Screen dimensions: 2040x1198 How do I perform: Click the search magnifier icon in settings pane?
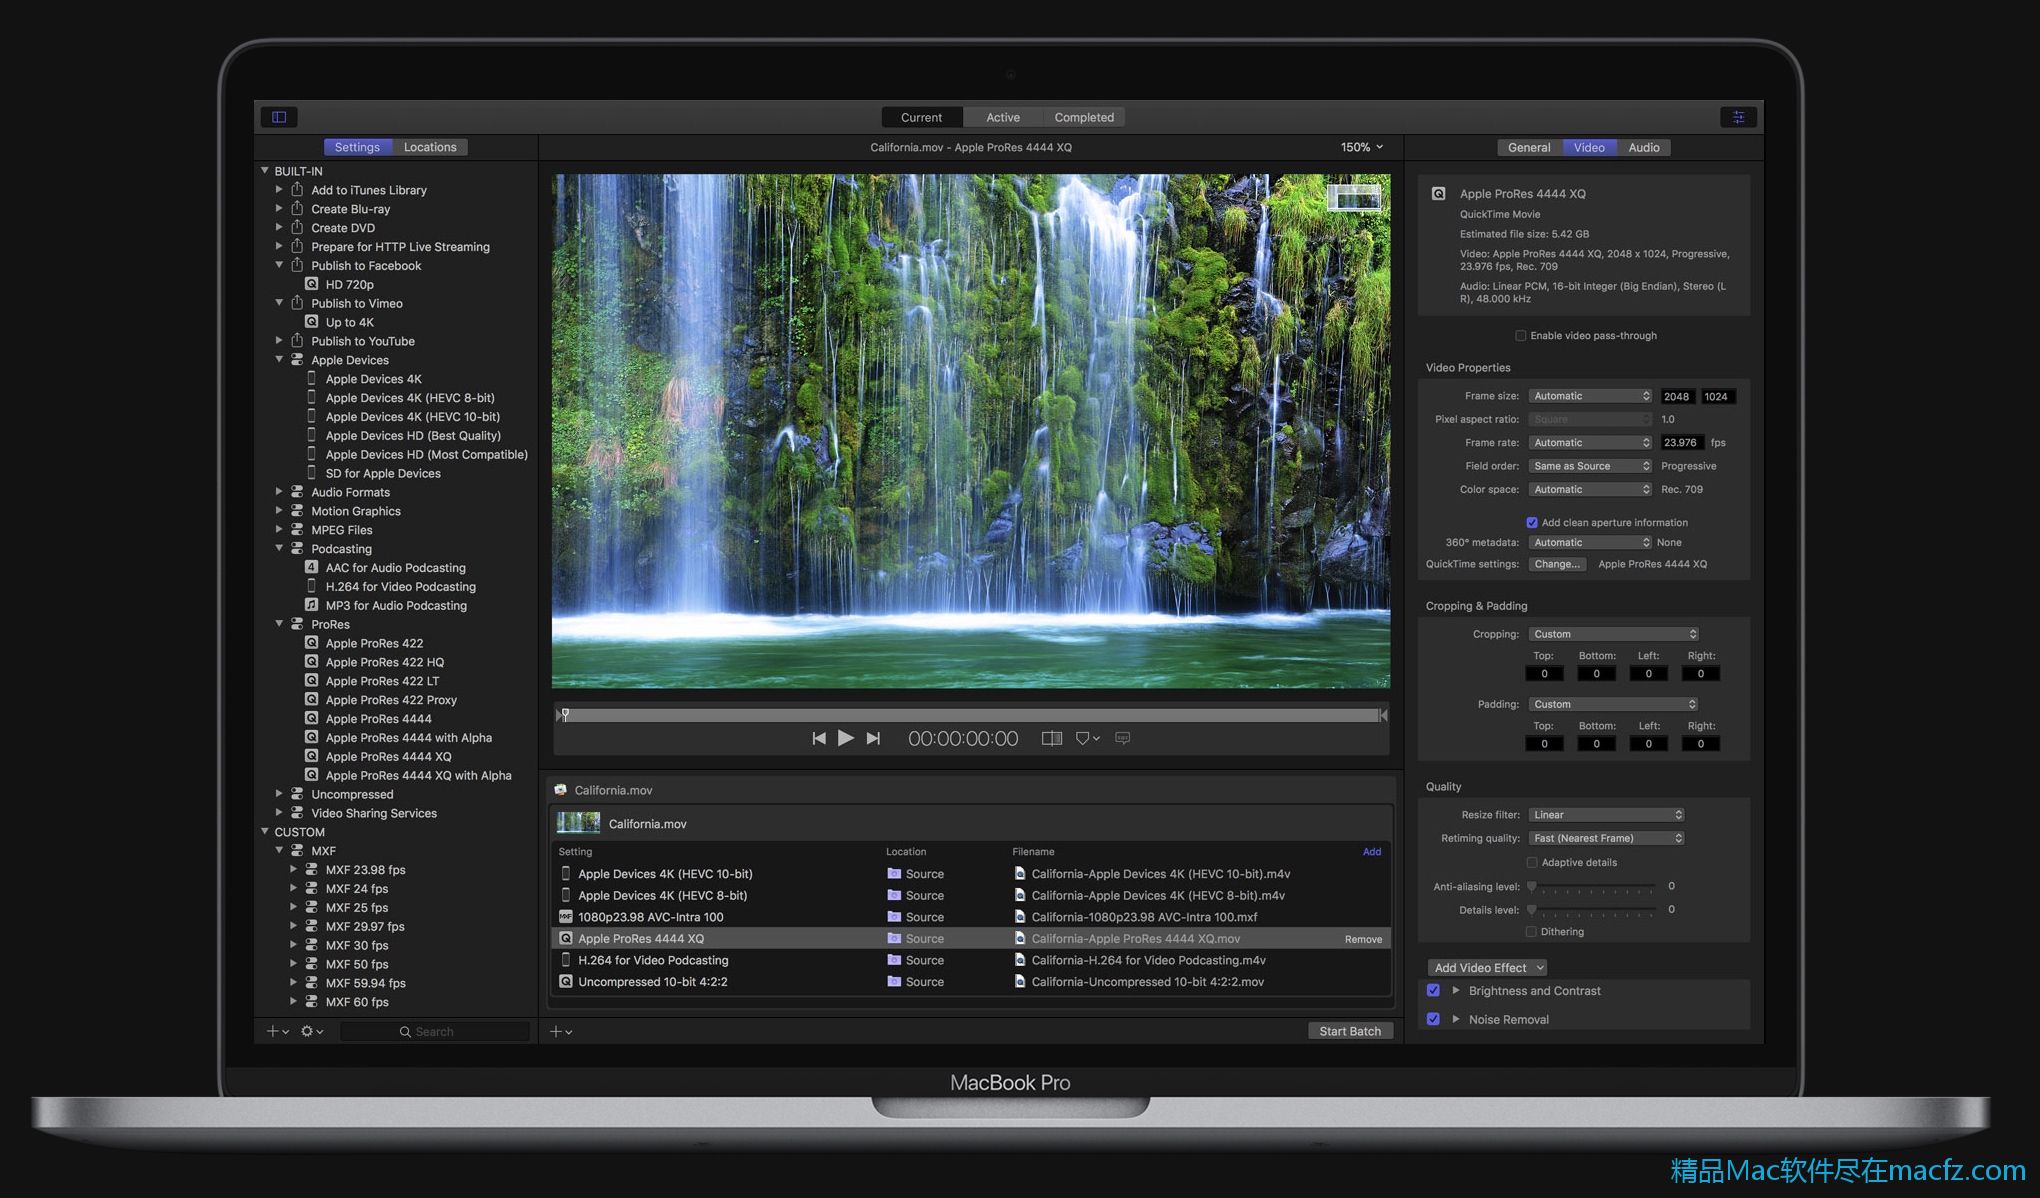[x=405, y=1031]
